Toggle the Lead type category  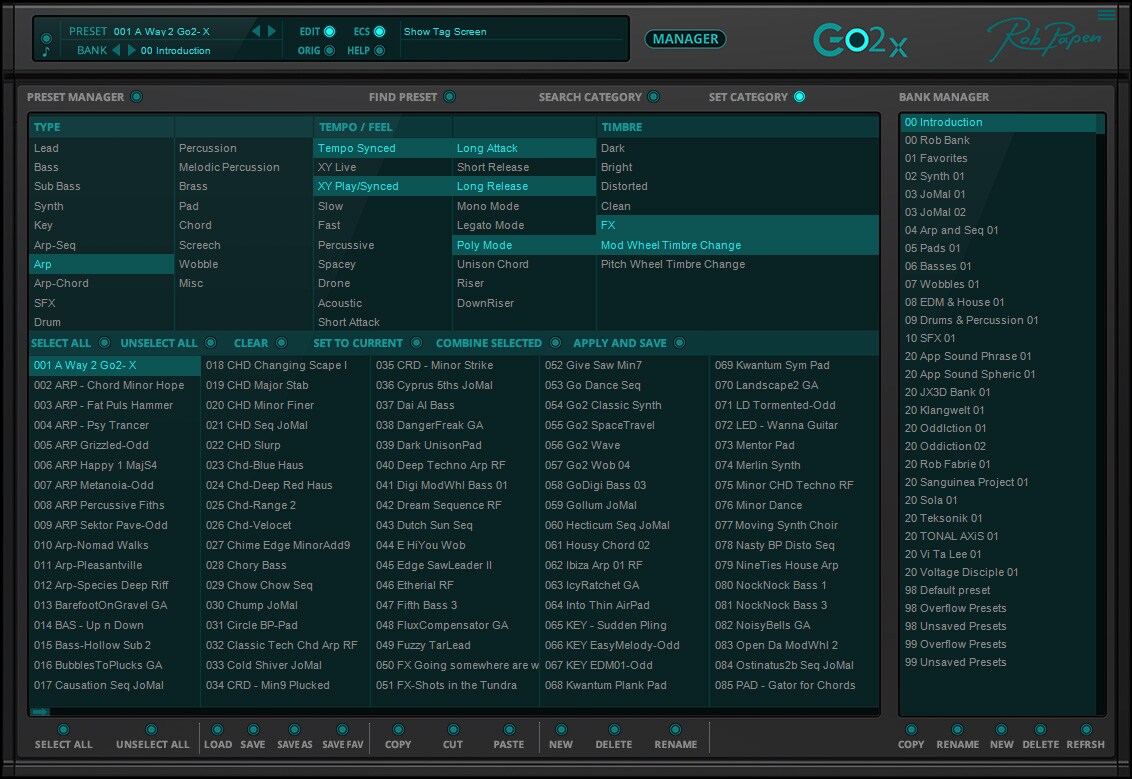[101, 148]
